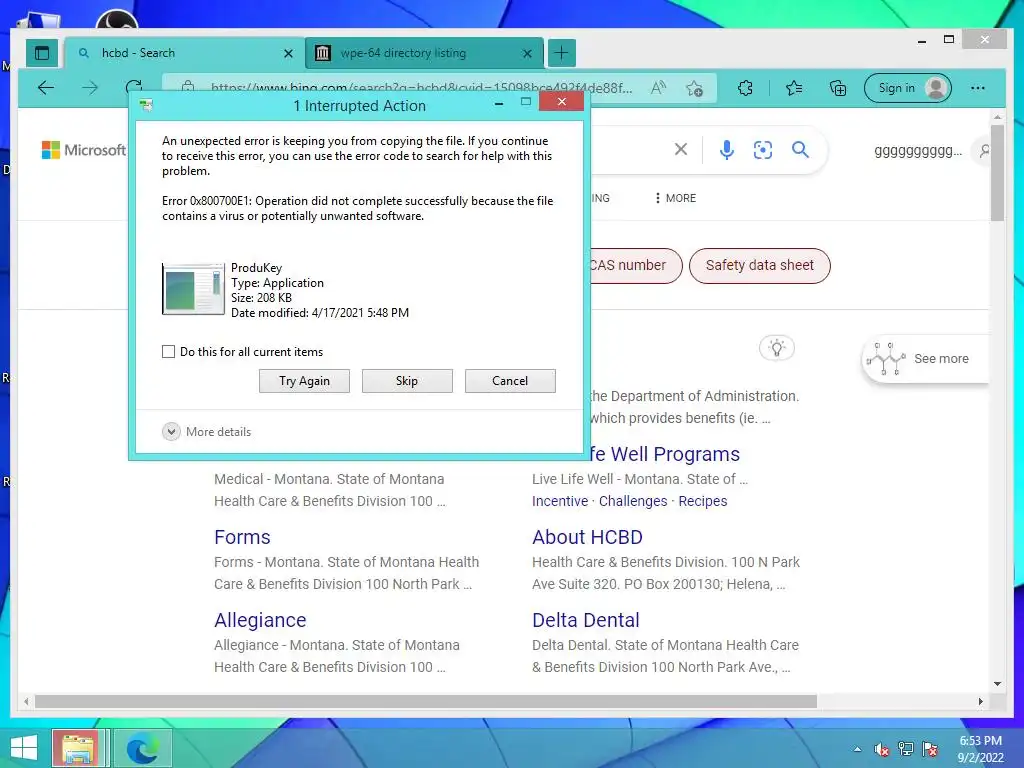Viewport: 1024px width, 768px height.
Task: Open the Edge Settings and more menu
Action: pyautogui.click(x=978, y=88)
